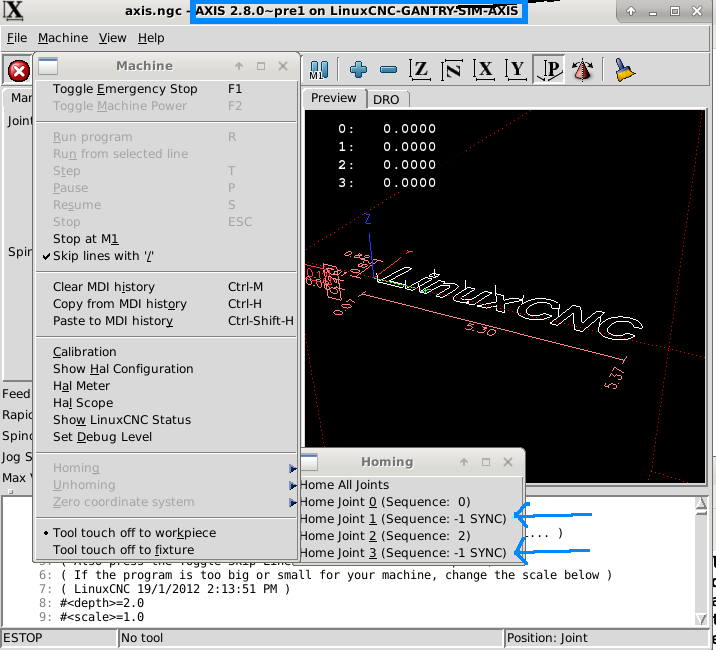Open Calibration from Machine menu
Image resolution: width=716 pixels, height=650 pixels.
[x=166, y=352]
